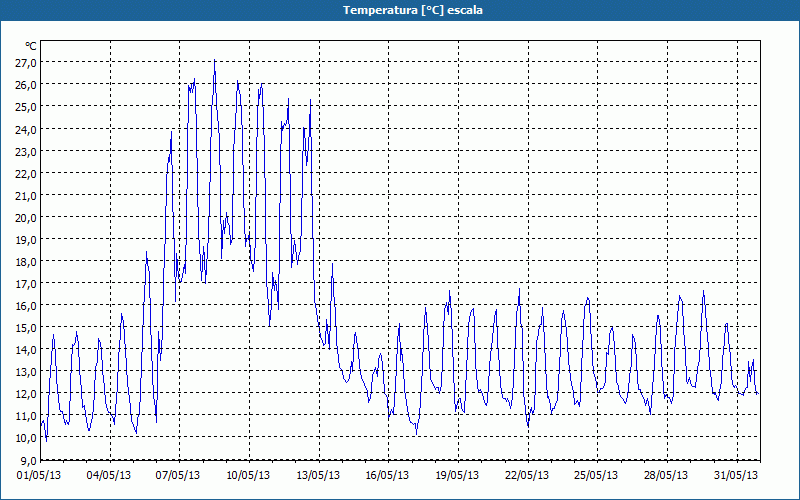The height and width of the screenshot is (500, 800).
Task: Click the 07/05/13 date label
Action: point(178,475)
